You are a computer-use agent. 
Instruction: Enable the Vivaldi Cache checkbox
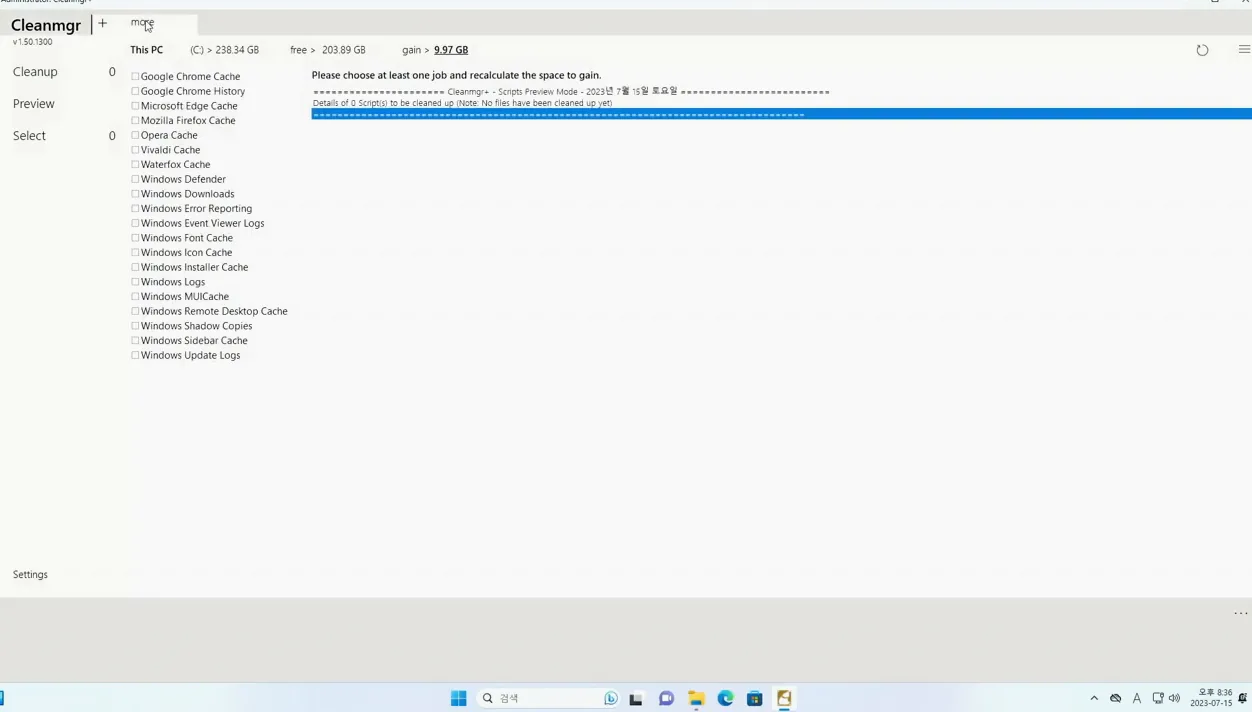tap(135, 150)
